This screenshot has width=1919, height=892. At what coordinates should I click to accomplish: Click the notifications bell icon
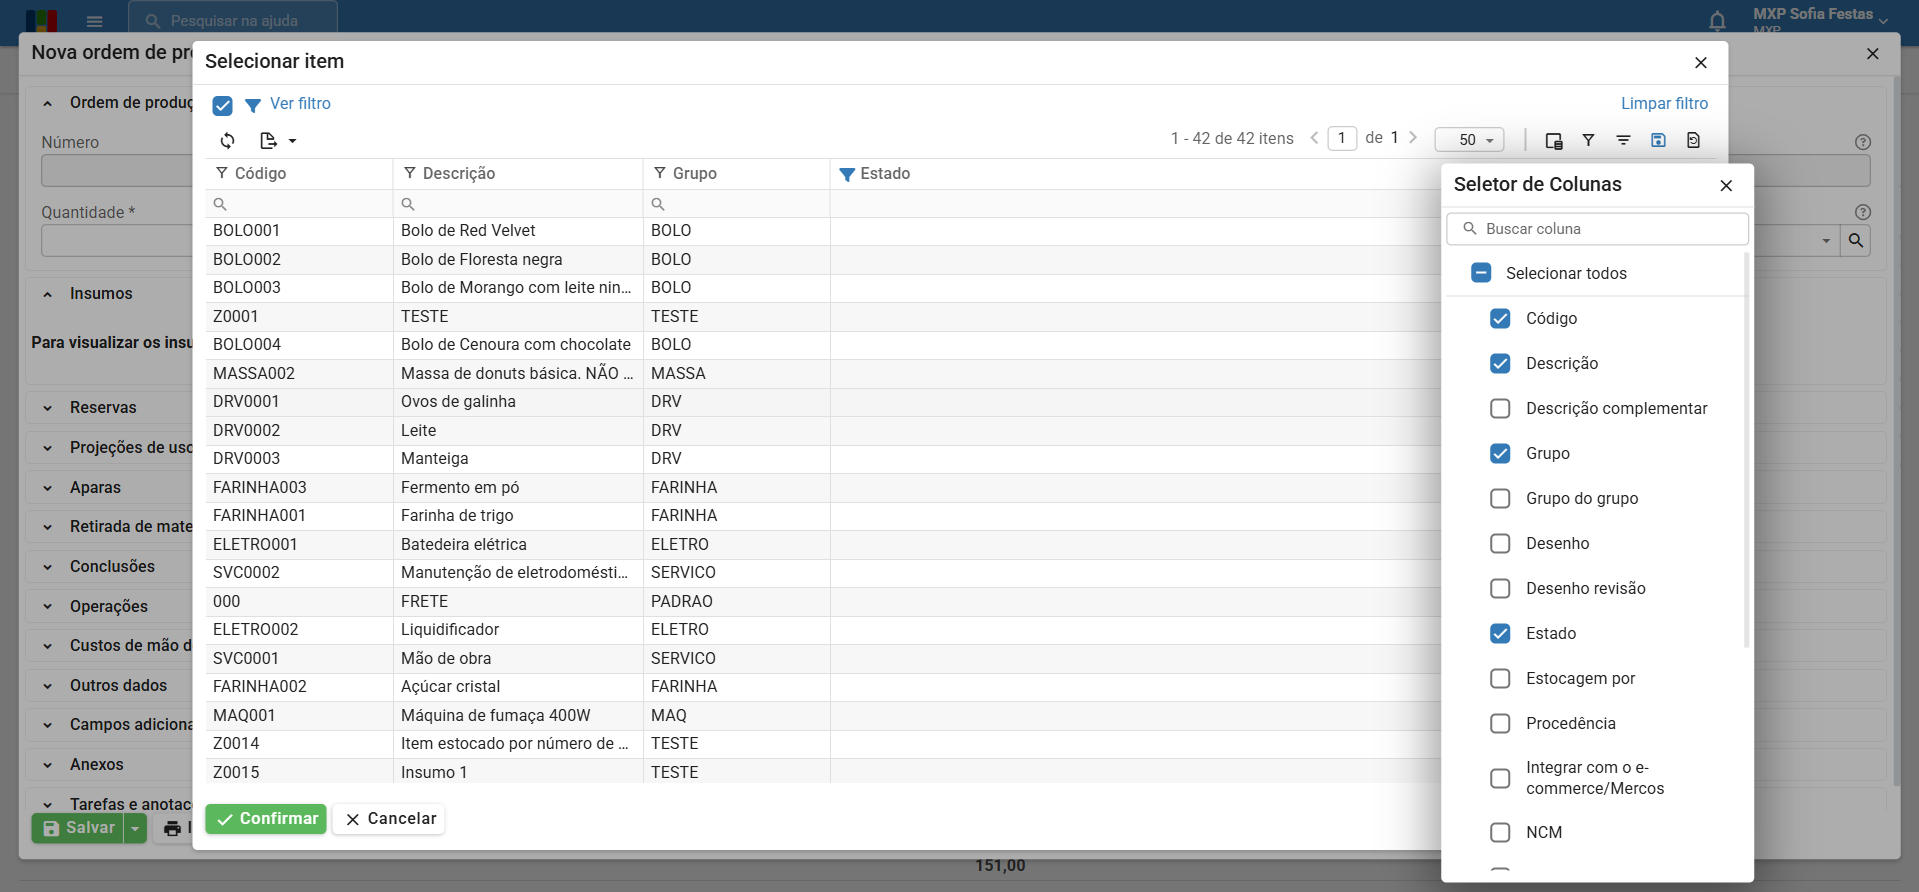(1717, 21)
